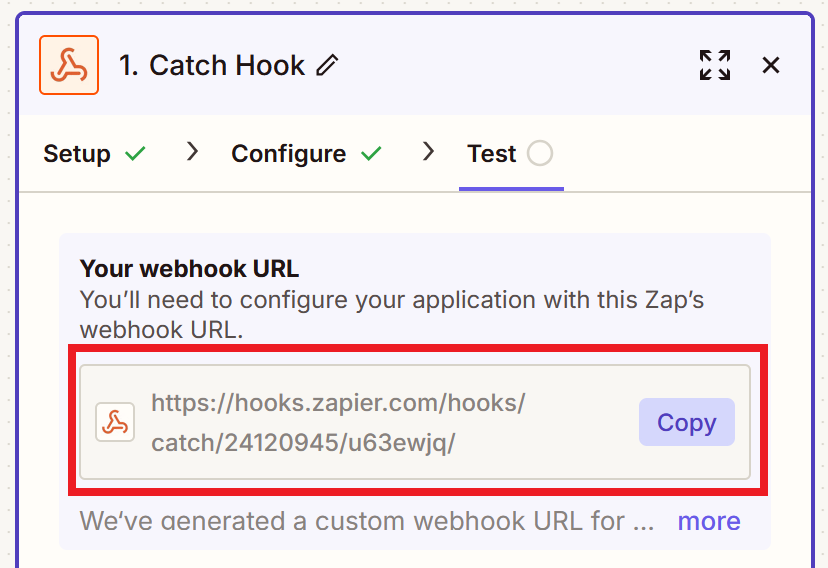The image size is (828, 568).
Task: Copy the webhook URL
Action: coord(686,422)
